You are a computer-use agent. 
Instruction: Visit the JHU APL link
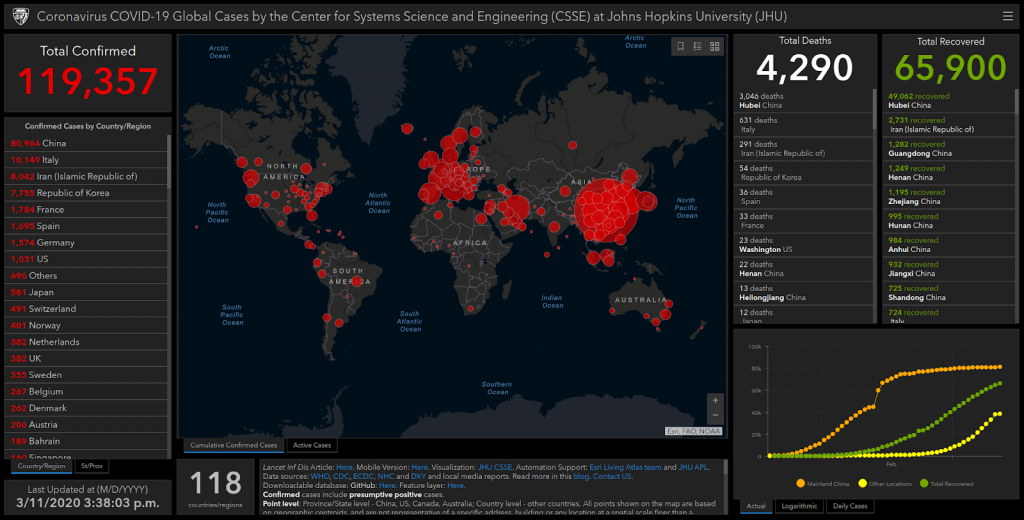point(693,467)
